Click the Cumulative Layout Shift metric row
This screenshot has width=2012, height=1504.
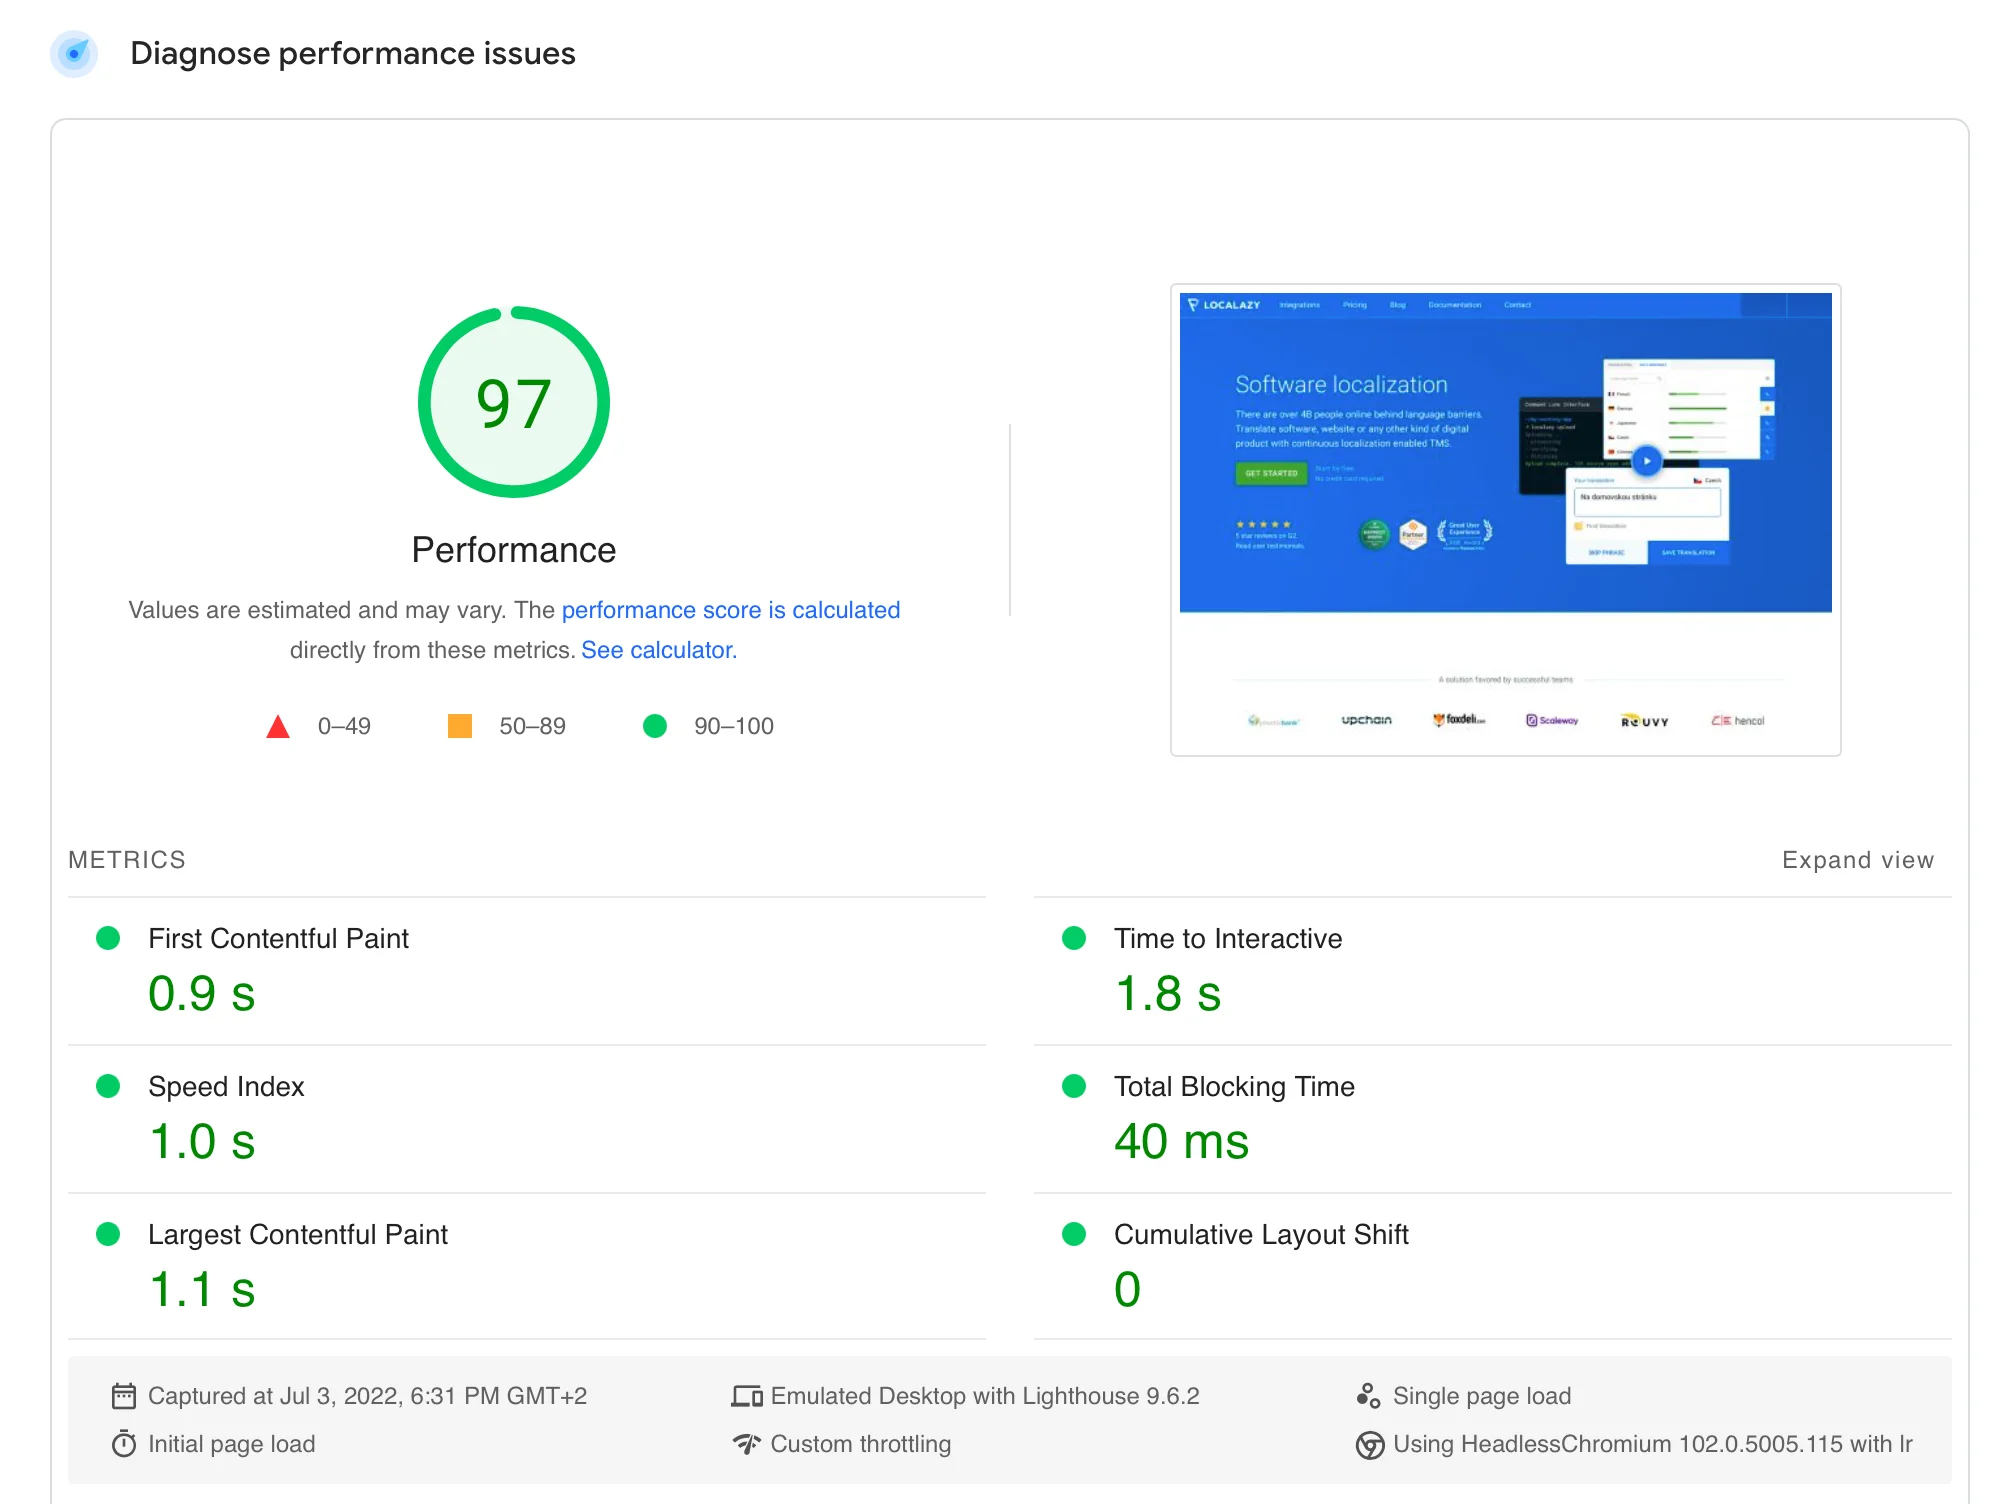[1260, 1235]
